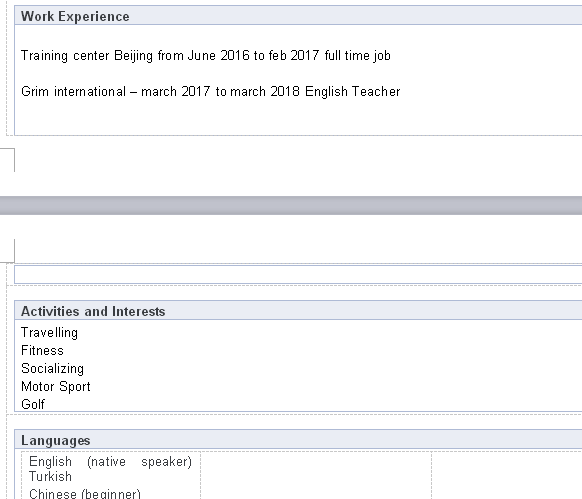
Task: Click the empty middle cell in Languages table
Action: [316, 475]
